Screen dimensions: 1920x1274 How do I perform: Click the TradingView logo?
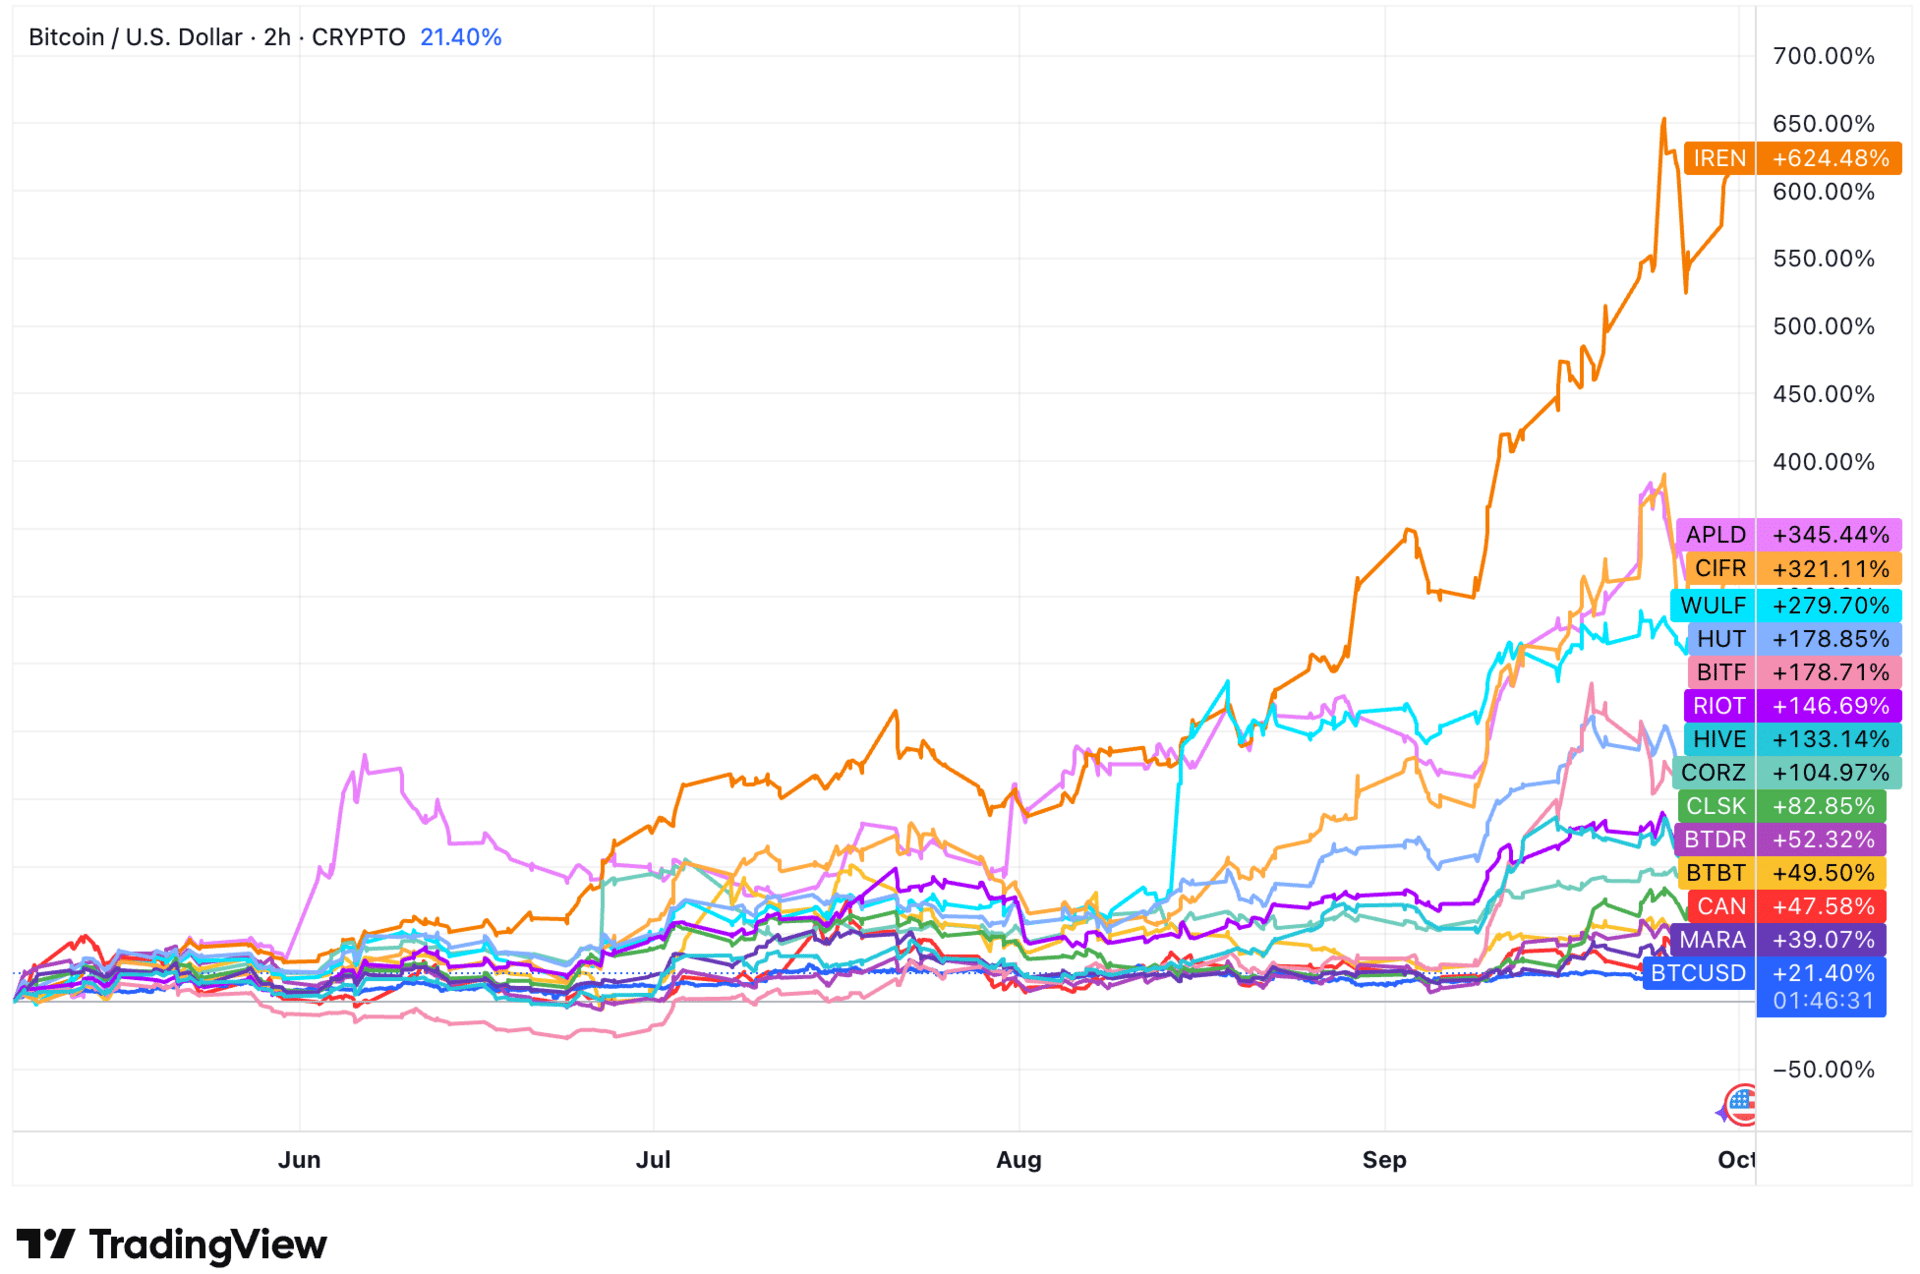(x=171, y=1244)
